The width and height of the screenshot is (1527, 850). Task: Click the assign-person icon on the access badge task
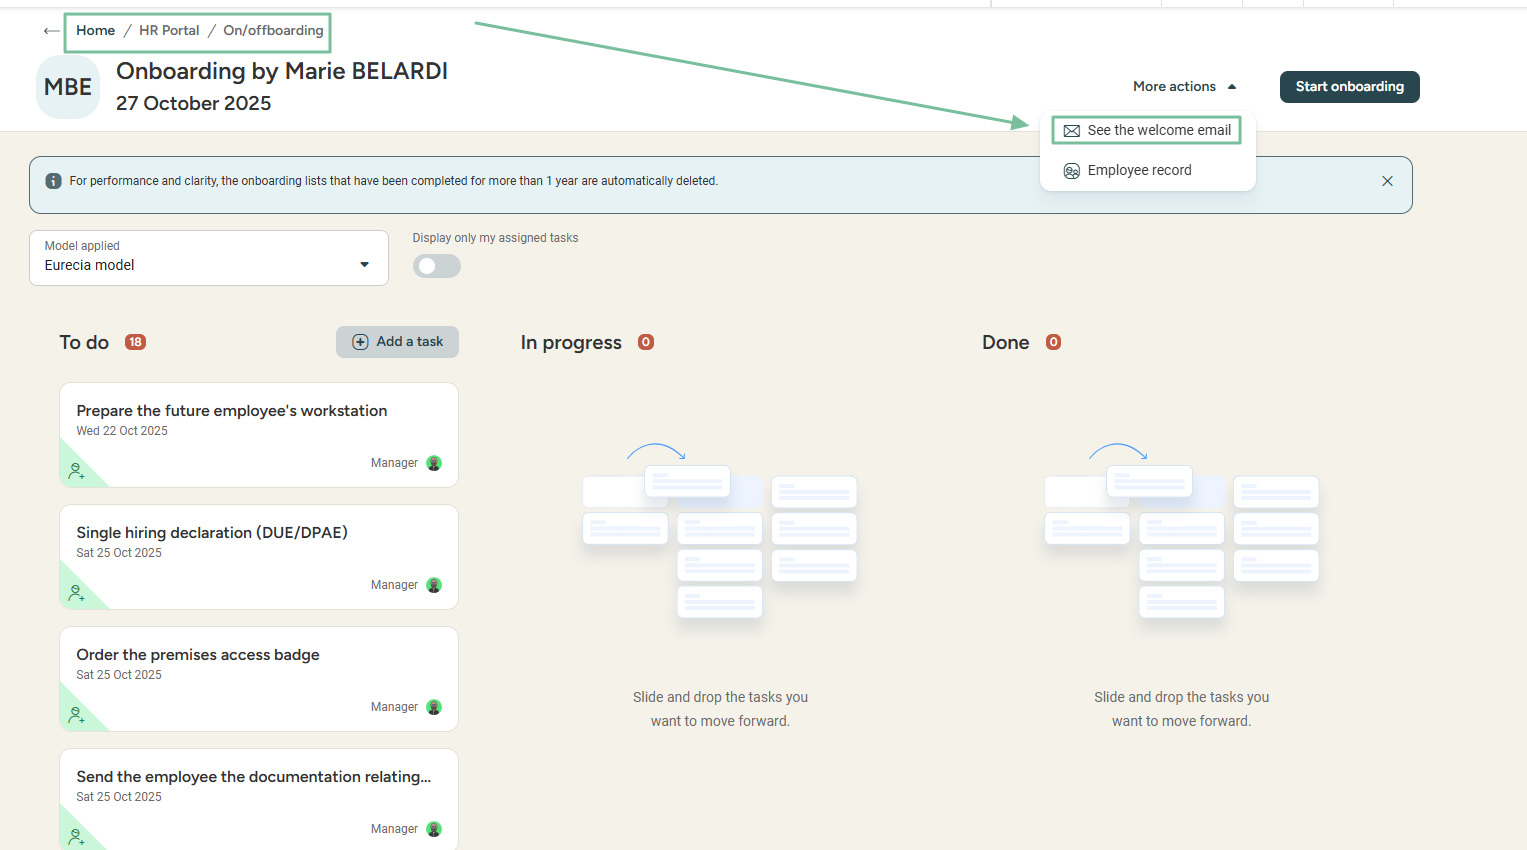(x=76, y=715)
